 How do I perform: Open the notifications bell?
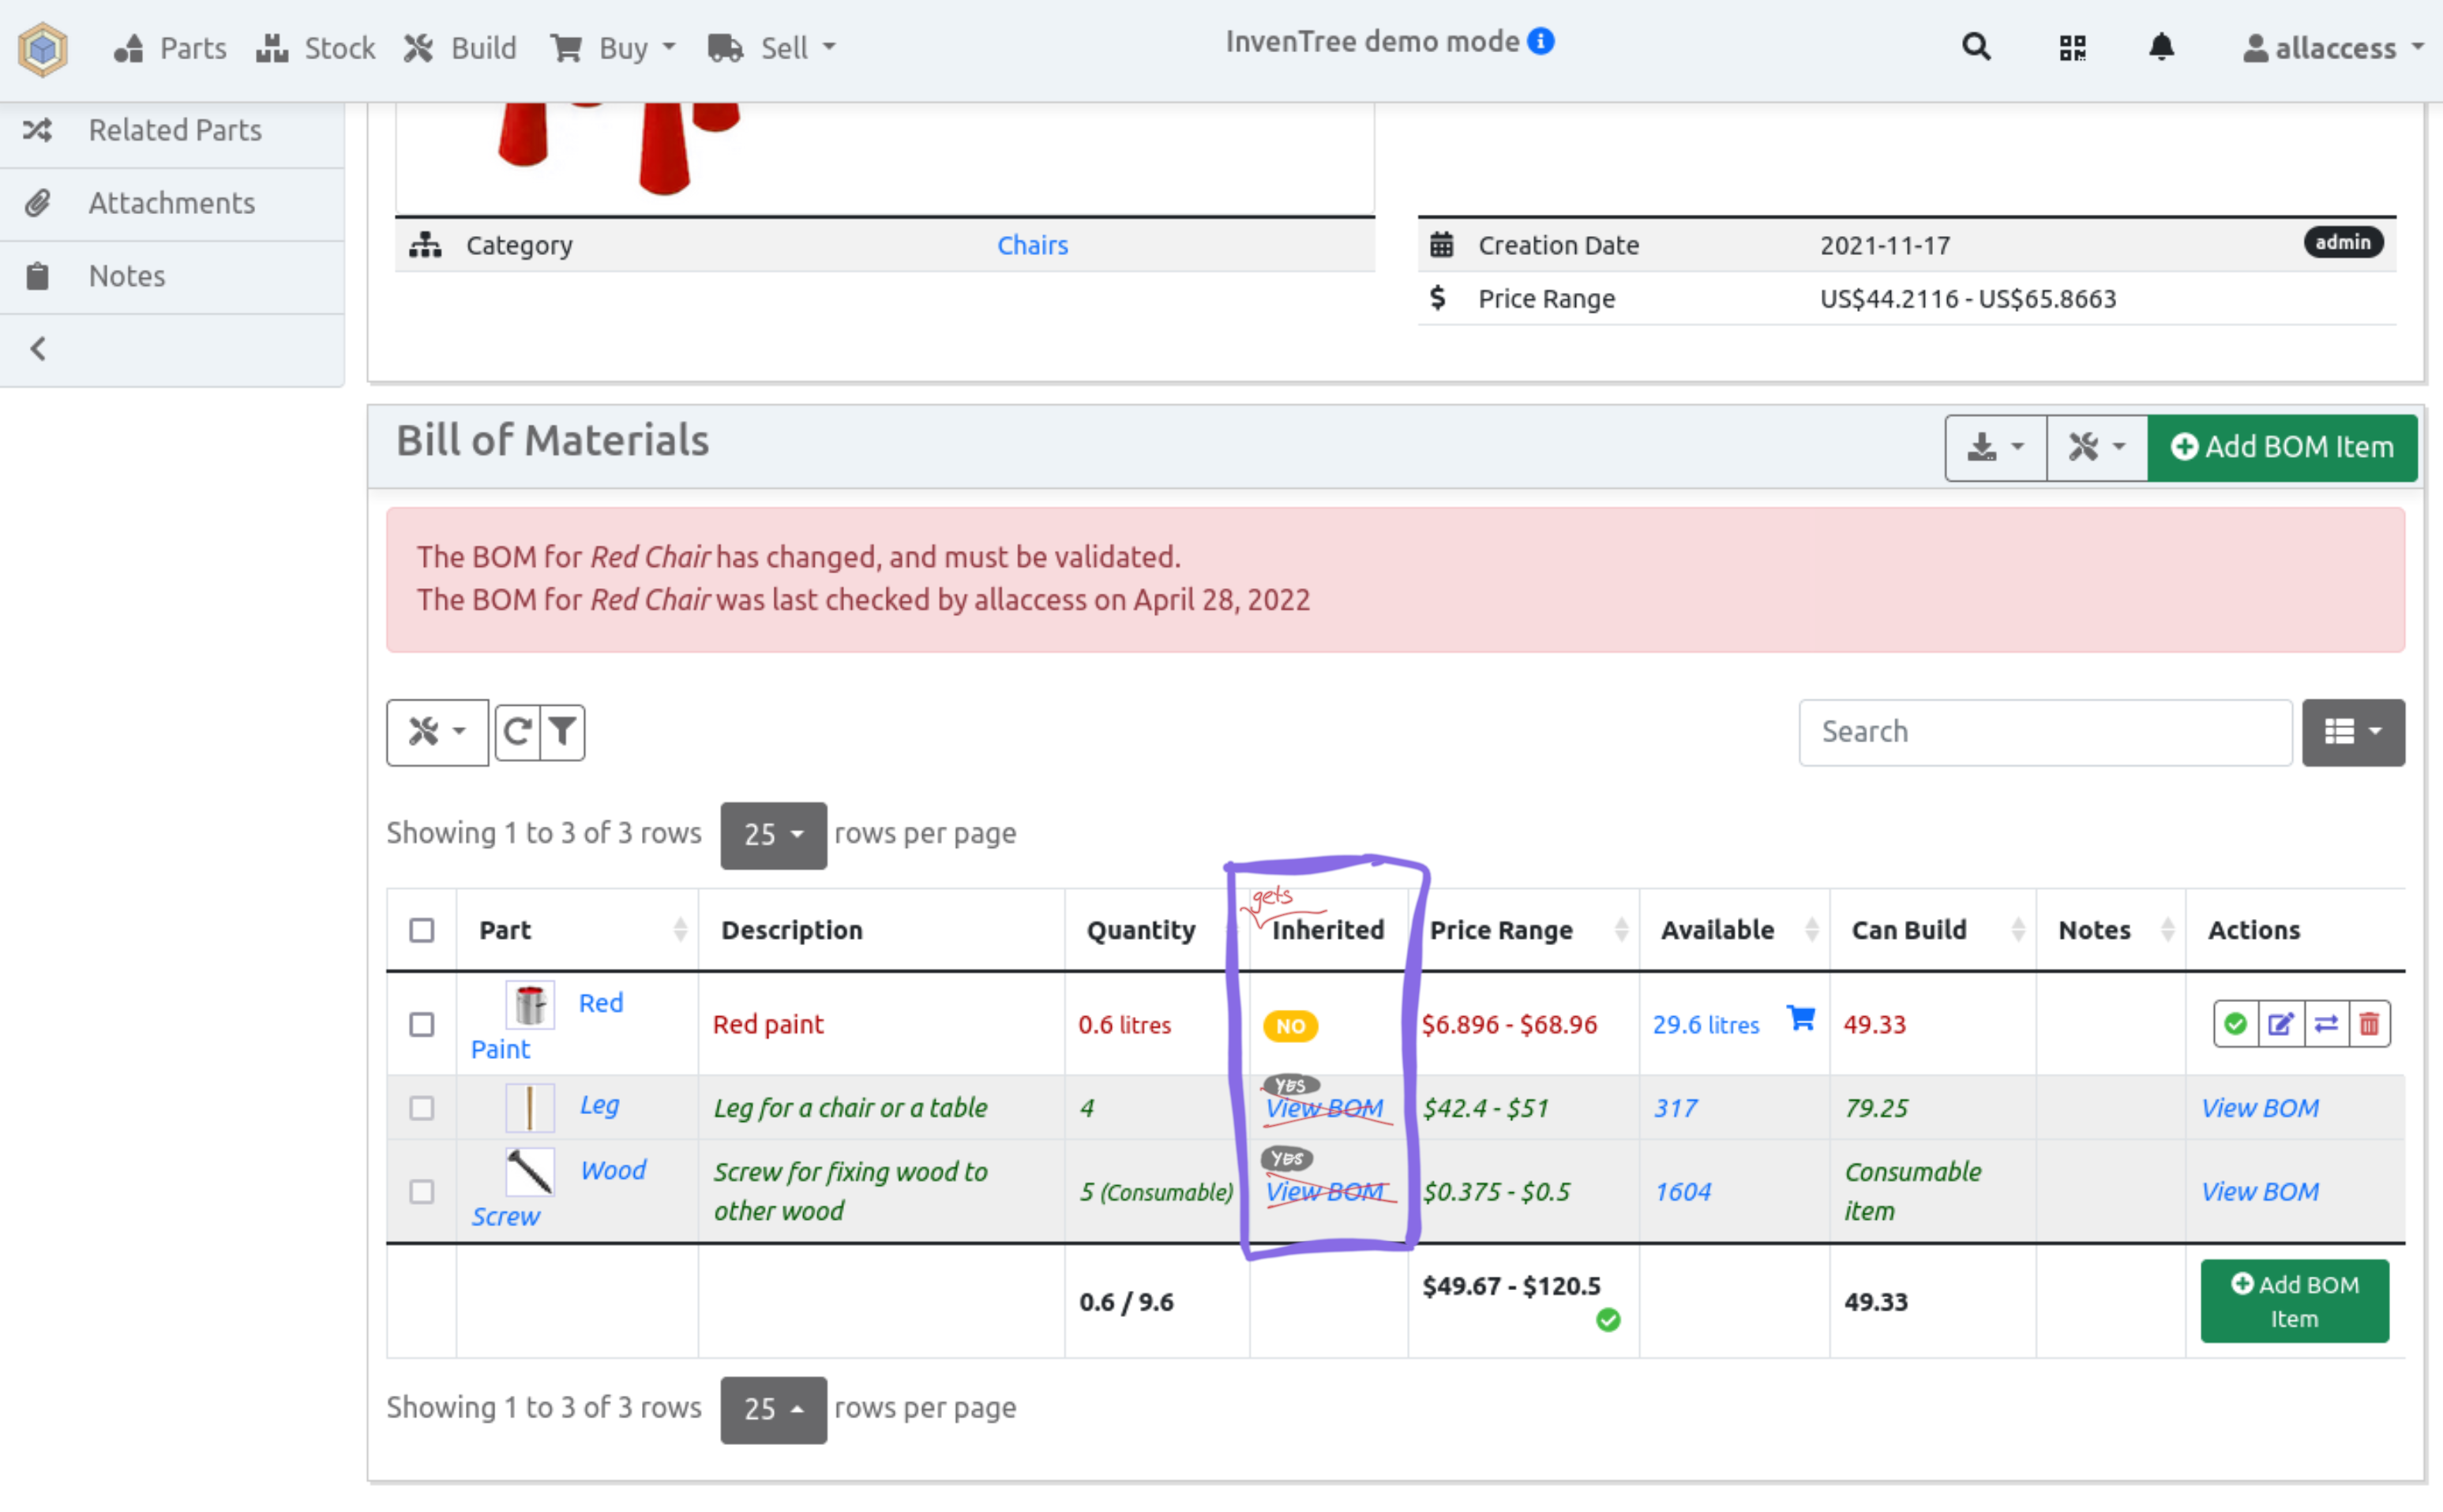pos(2161,47)
